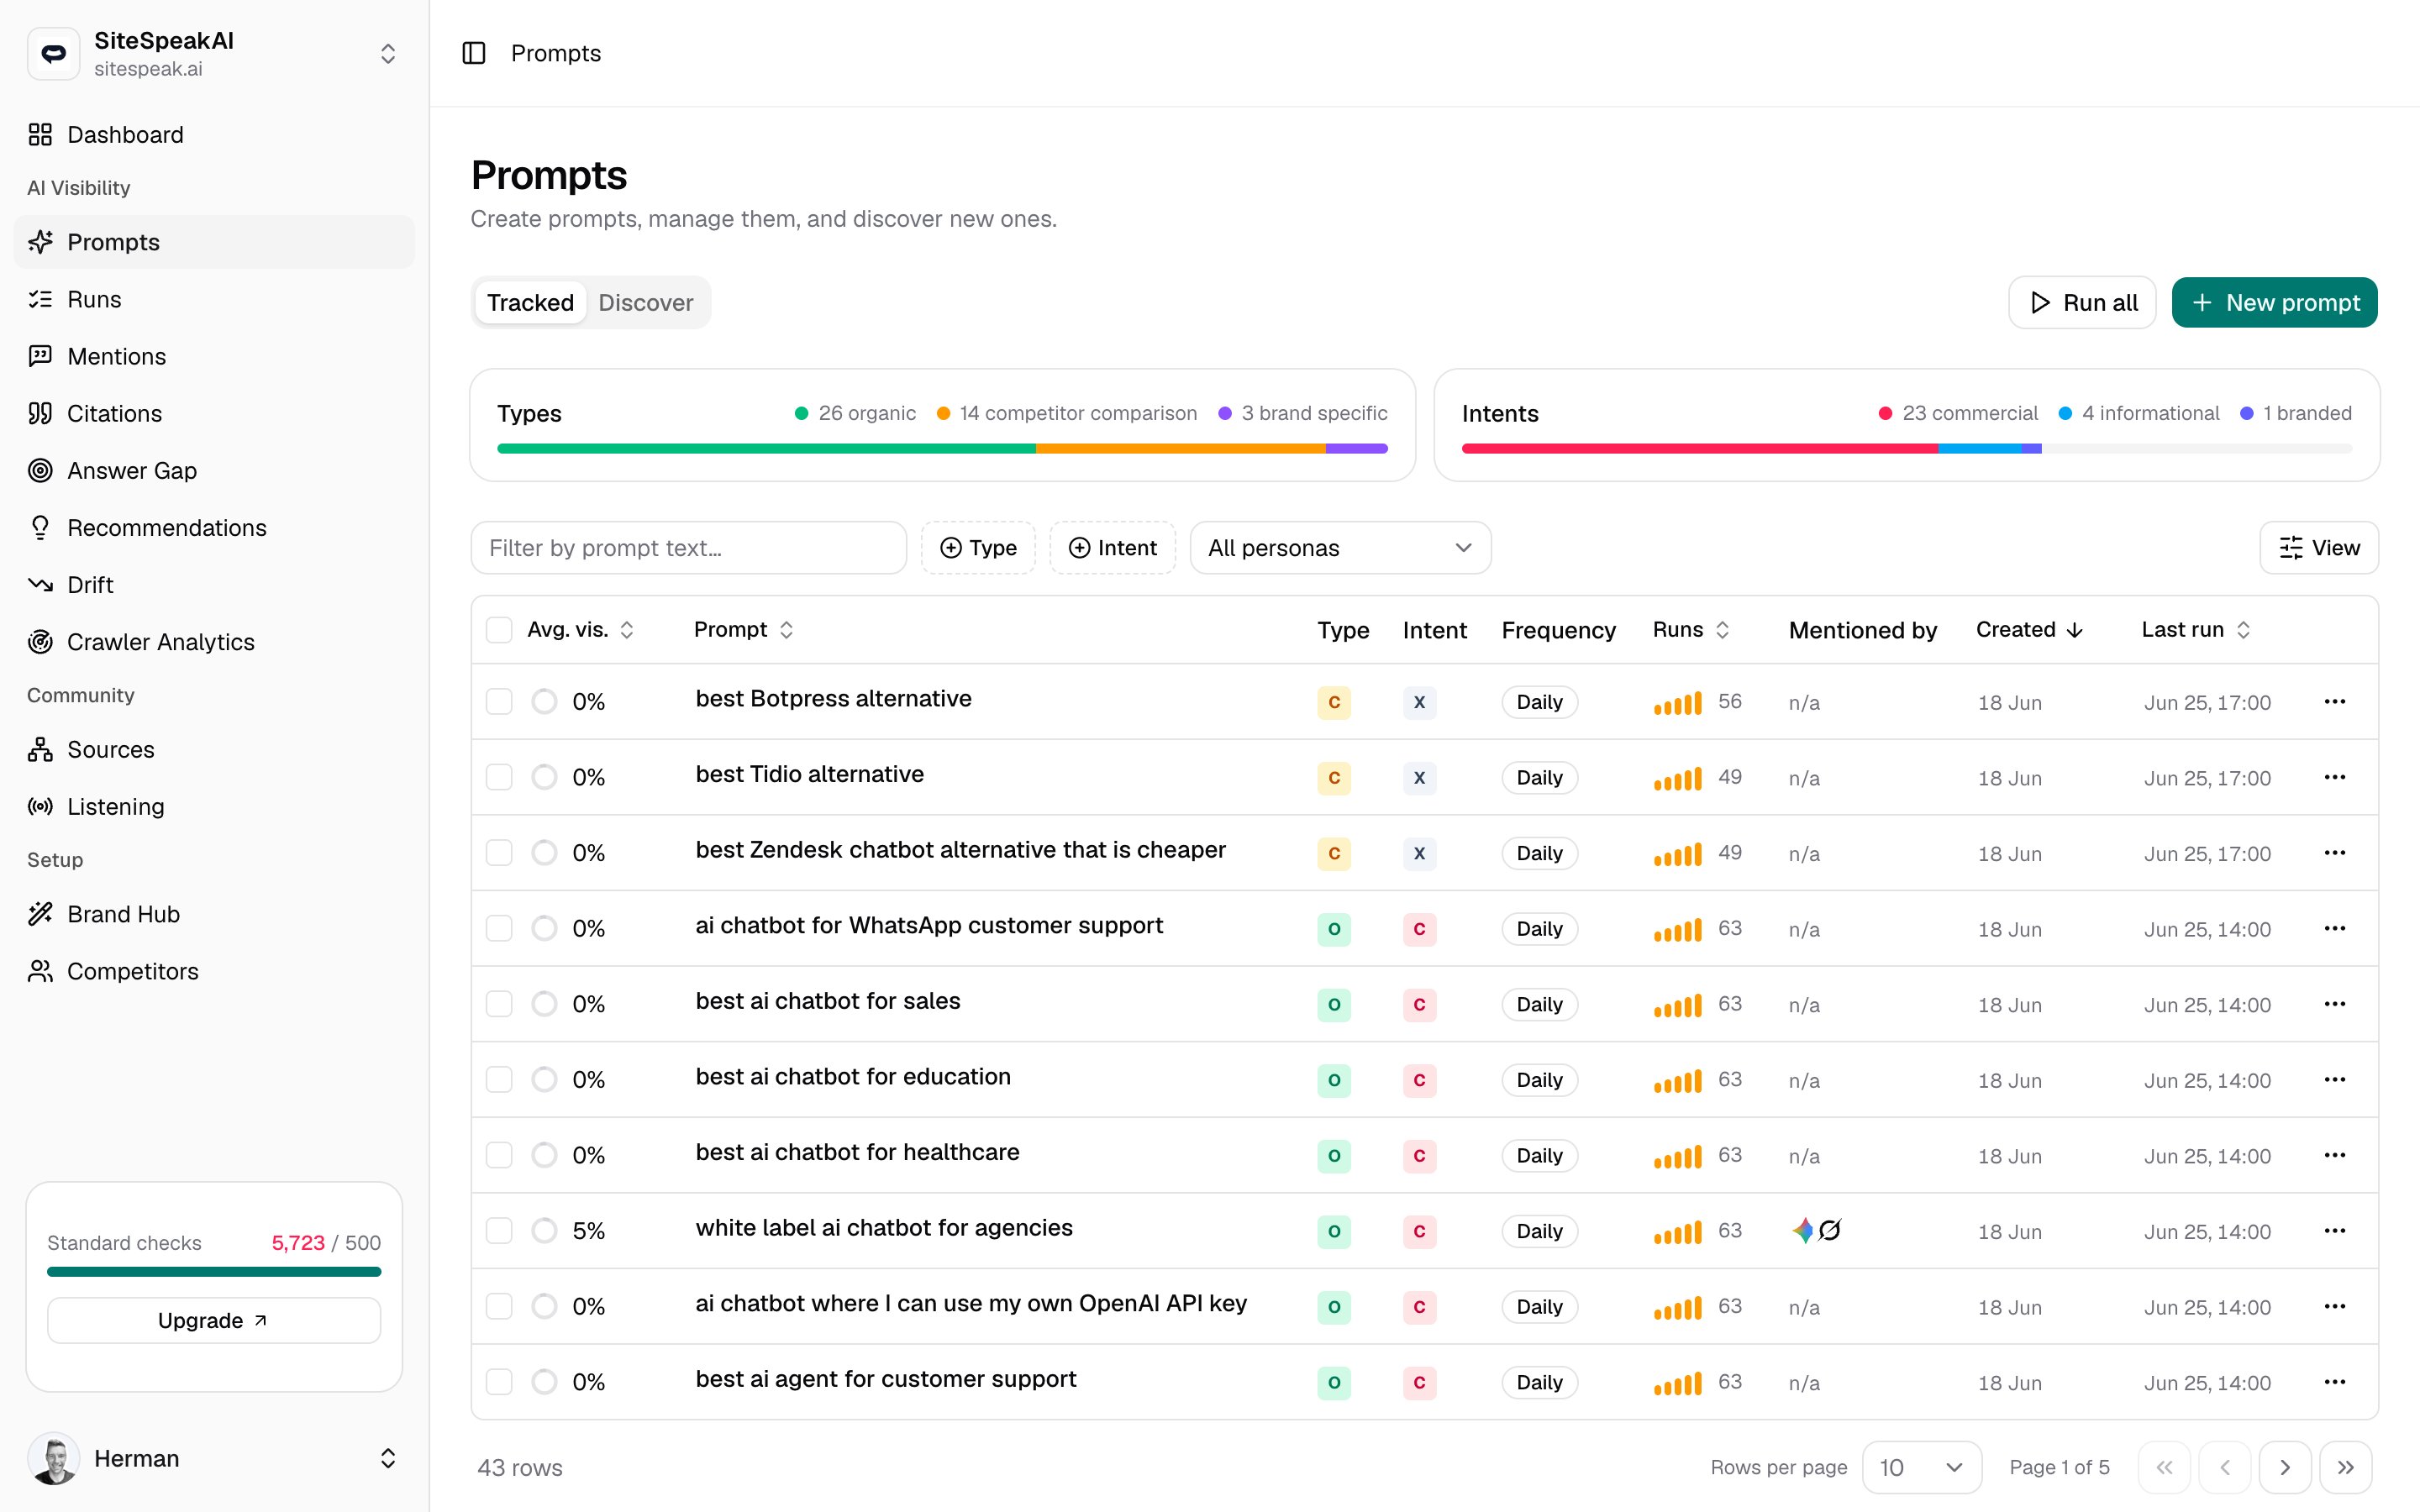
Task: Add a Type filter
Action: 978,548
